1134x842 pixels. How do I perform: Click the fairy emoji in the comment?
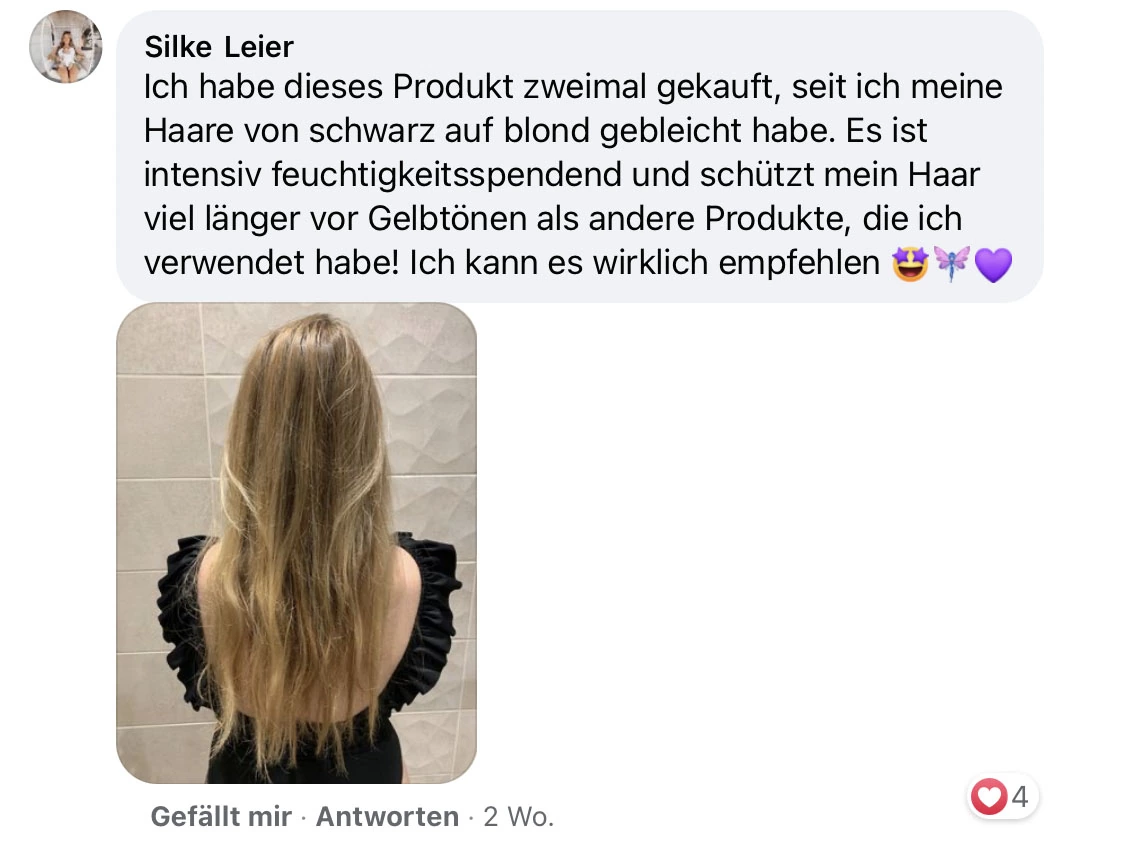tap(952, 263)
